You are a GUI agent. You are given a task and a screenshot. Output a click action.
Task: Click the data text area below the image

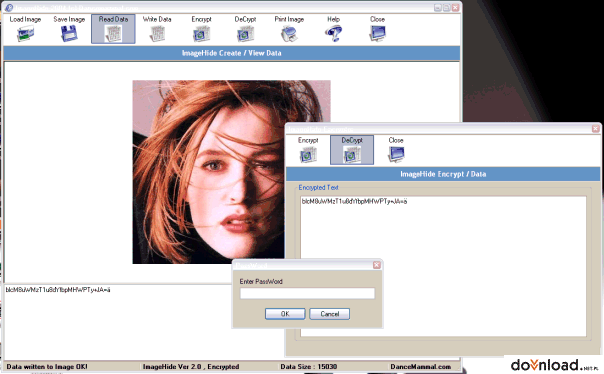(x=118, y=322)
